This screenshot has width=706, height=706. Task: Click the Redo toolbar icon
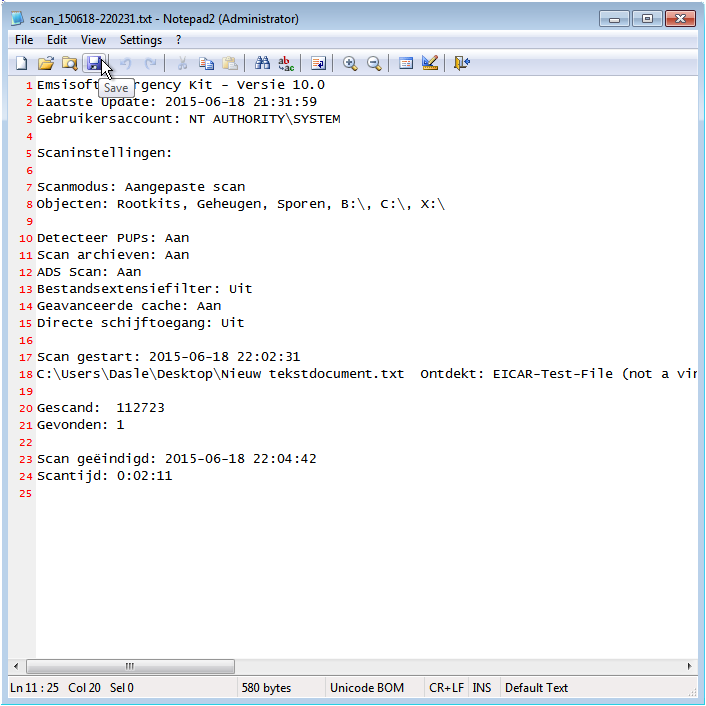150,63
